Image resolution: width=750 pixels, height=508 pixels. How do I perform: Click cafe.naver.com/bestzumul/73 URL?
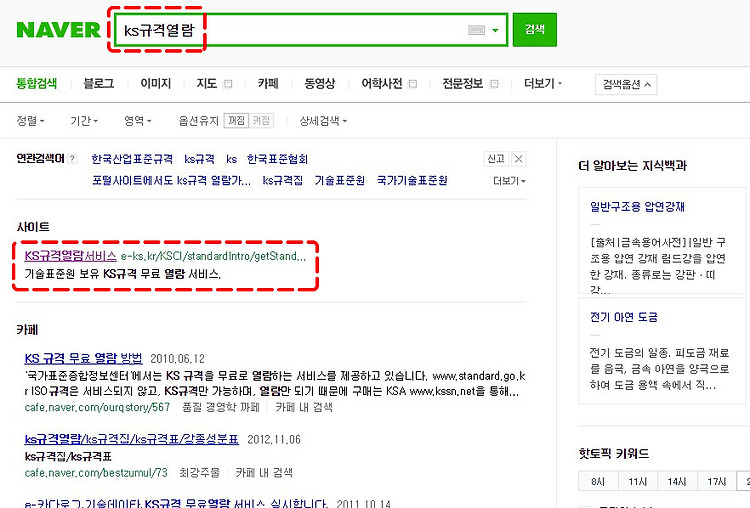[x=96, y=473]
